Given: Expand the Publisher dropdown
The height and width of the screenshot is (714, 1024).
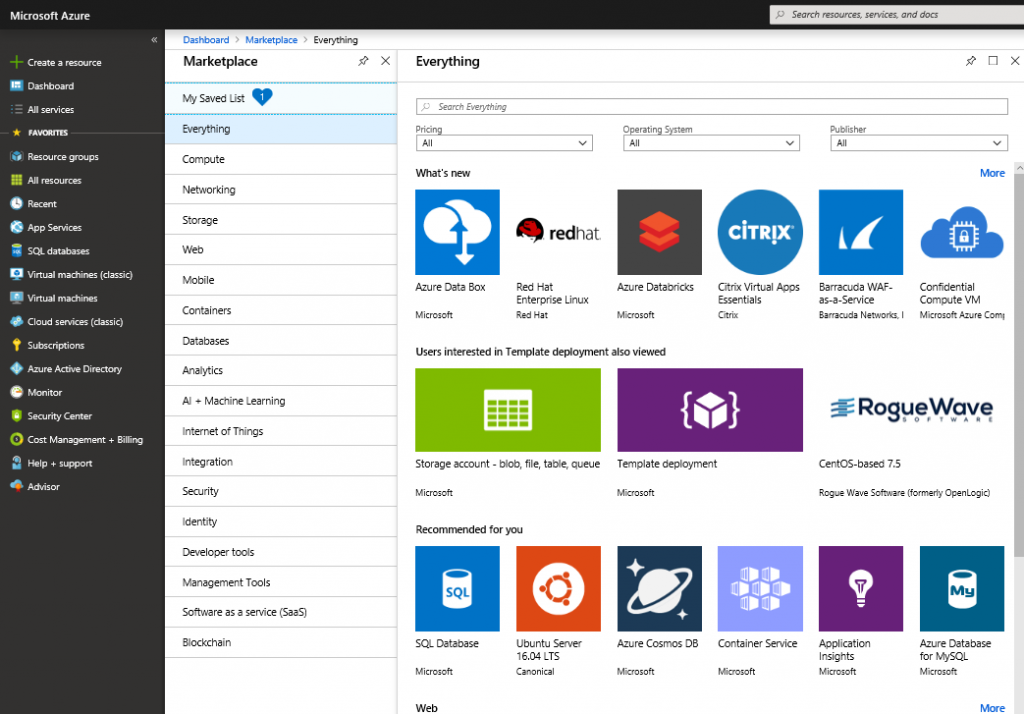Looking at the screenshot, I should 919,143.
